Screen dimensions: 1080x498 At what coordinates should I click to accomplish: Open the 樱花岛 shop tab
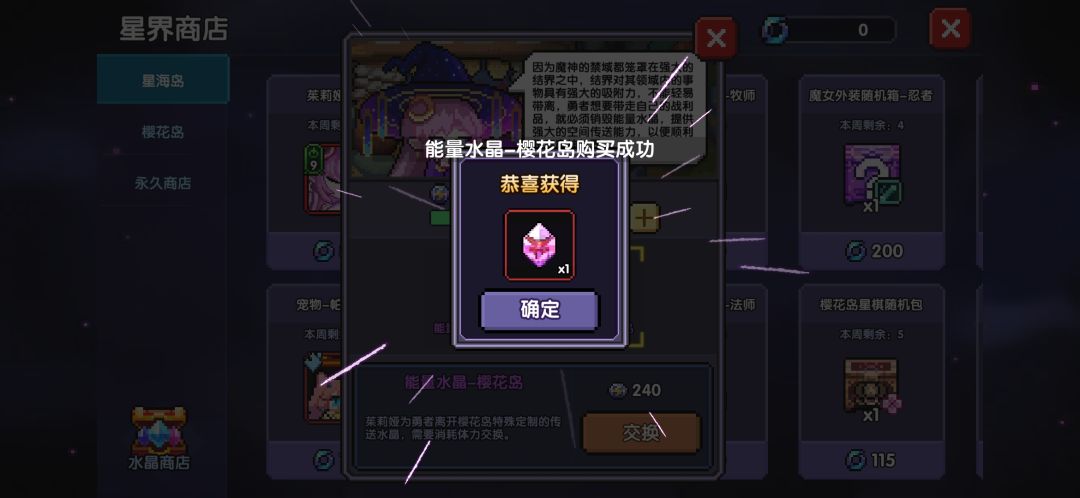(x=163, y=132)
